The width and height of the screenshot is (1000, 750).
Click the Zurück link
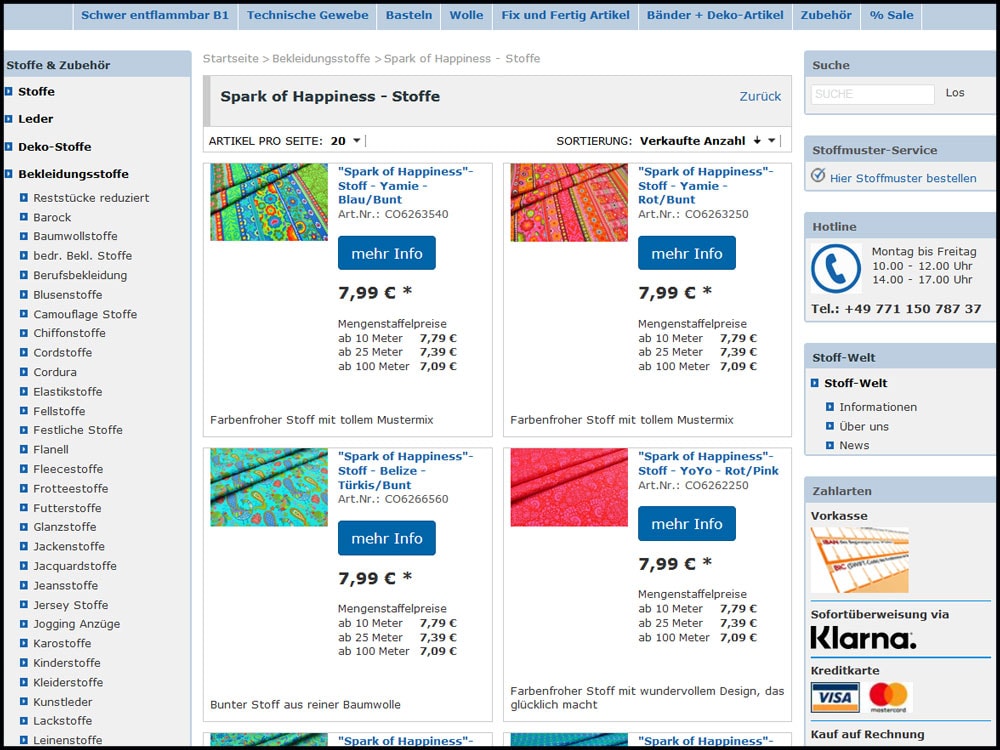click(x=760, y=97)
